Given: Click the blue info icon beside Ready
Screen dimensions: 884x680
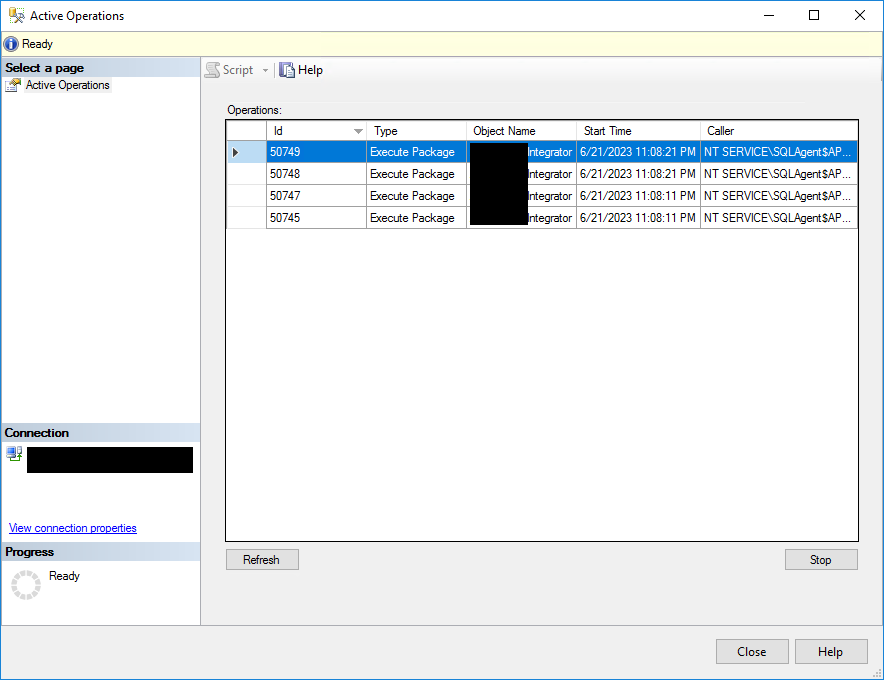Looking at the screenshot, I should [11, 44].
